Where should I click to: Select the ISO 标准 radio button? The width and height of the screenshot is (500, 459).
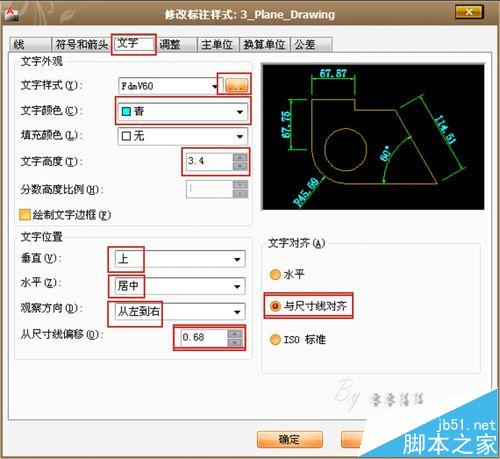275,340
